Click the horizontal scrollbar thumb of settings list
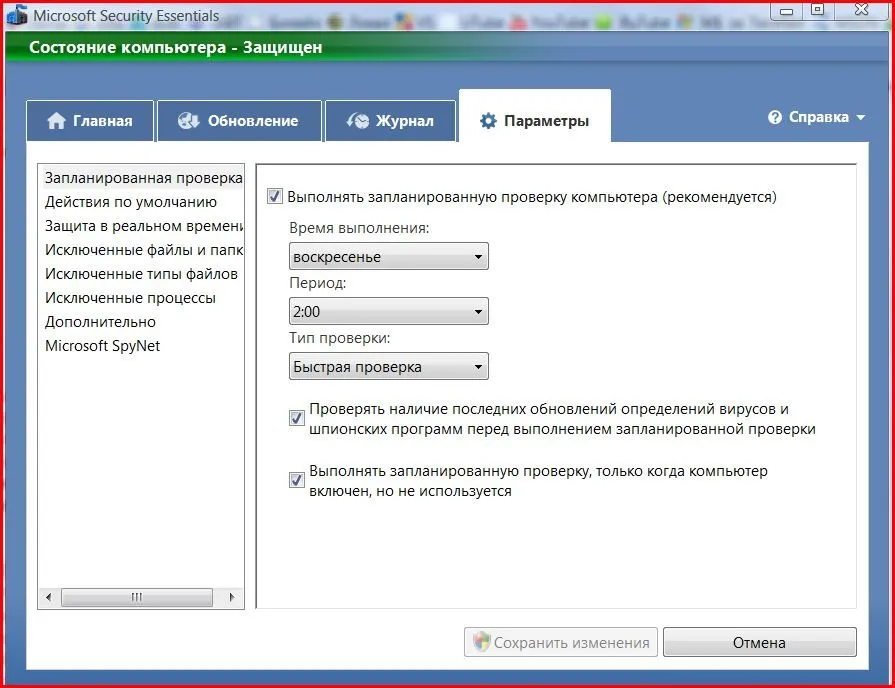Viewport: 895px width, 688px height. [x=136, y=597]
